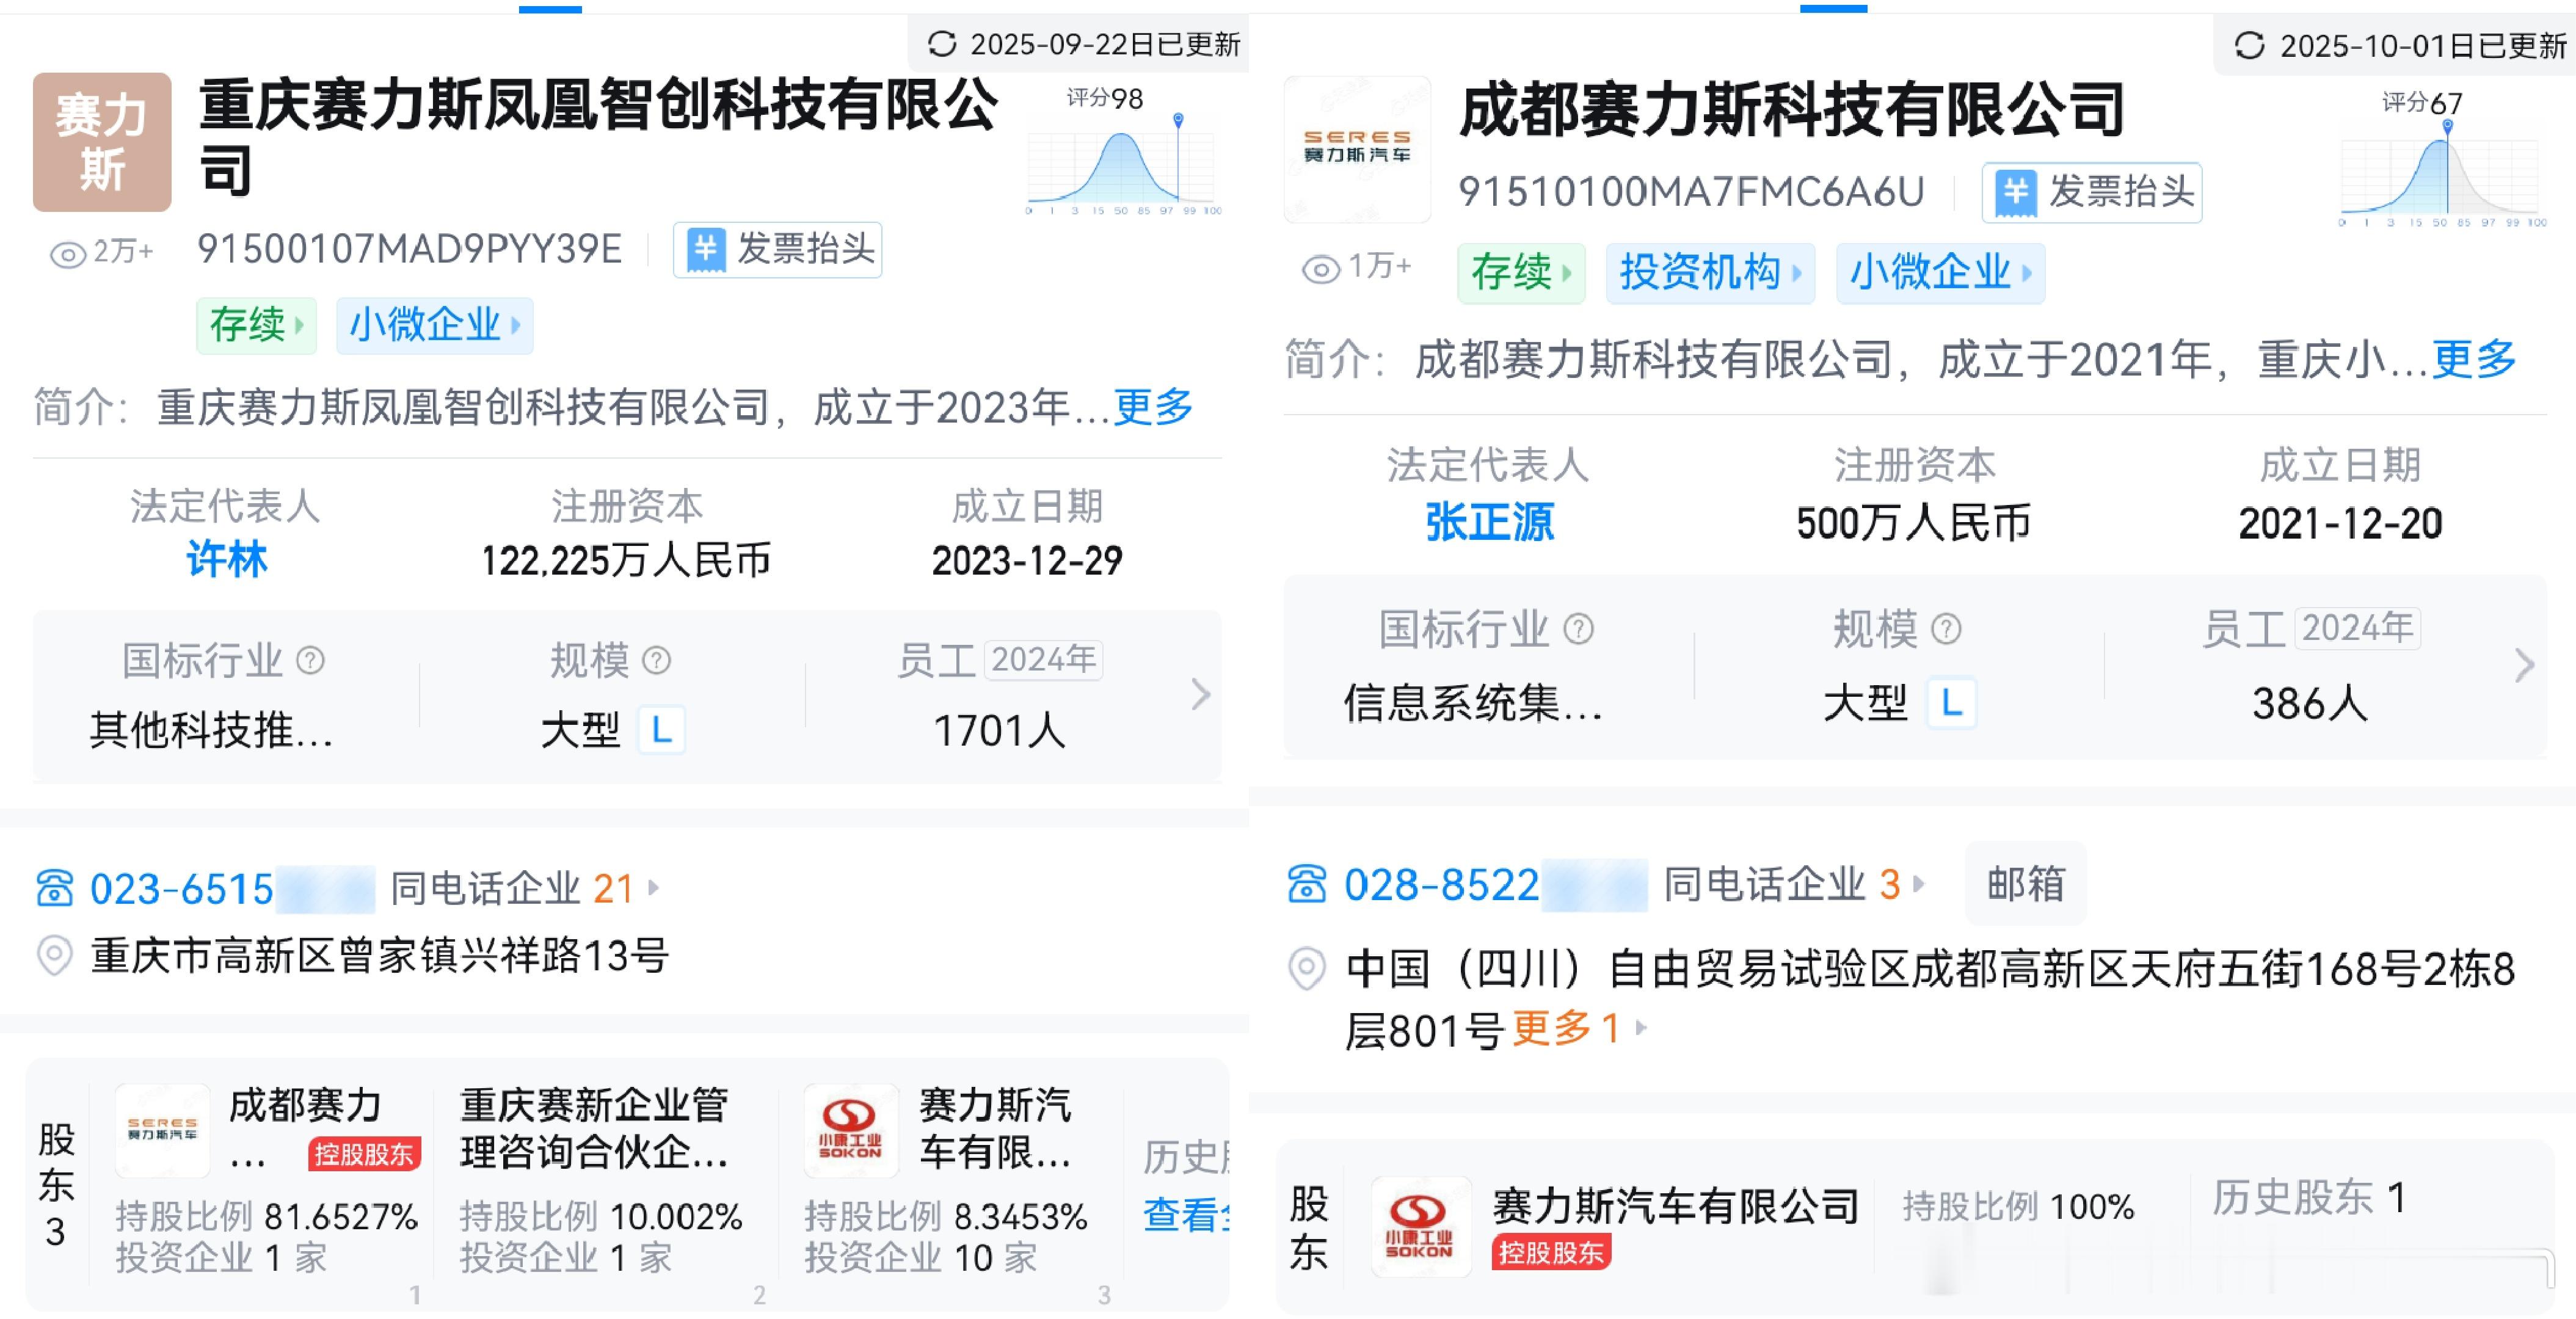The width and height of the screenshot is (2576, 1319).
Task: Open 发票抬头 for 重庆赛力斯凤凰智创
Action: point(778,249)
